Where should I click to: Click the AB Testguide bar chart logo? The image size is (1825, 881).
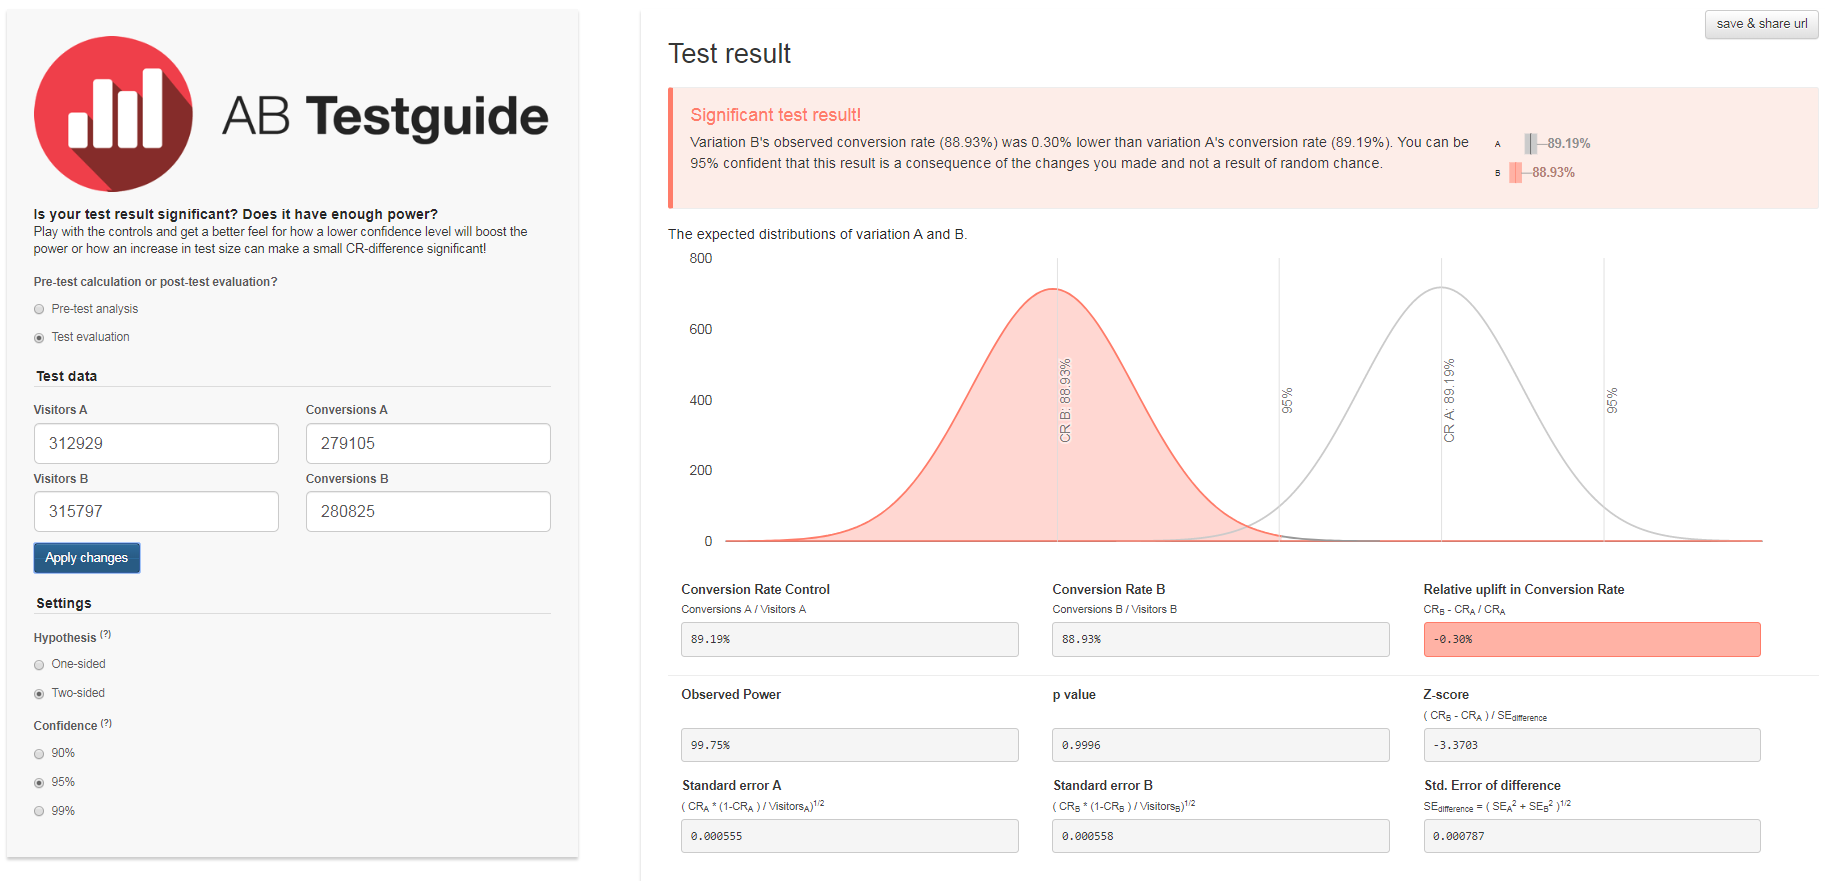coord(113,114)
